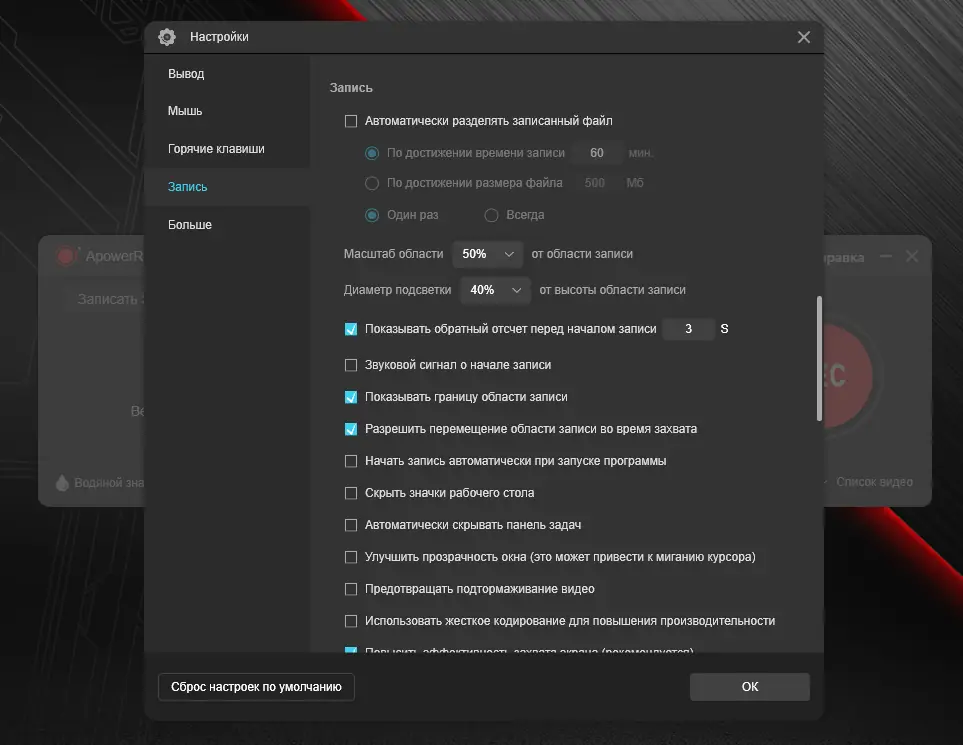Click Сброс настроек по умолчанию button
Screen dimensions: 963x745
tap(256, 687)
